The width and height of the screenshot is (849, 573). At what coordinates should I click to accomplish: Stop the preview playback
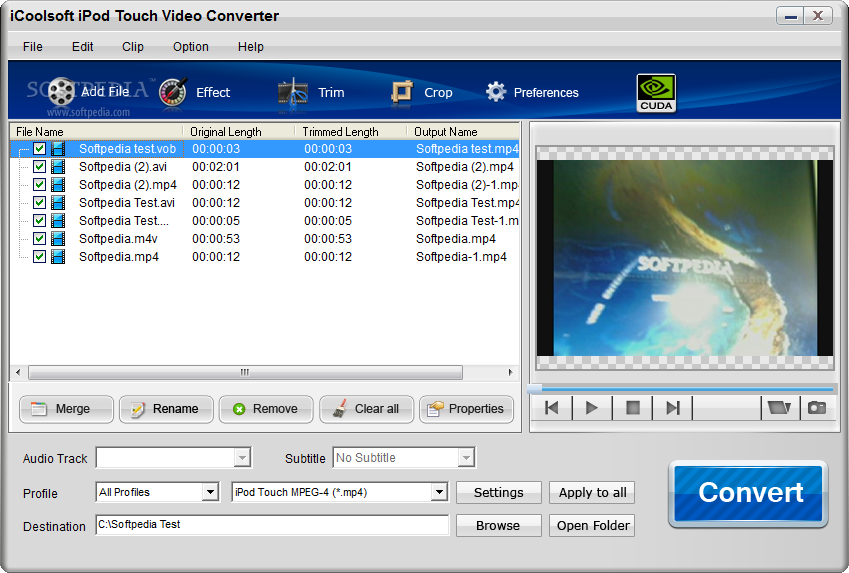click(x=632, y=408)
